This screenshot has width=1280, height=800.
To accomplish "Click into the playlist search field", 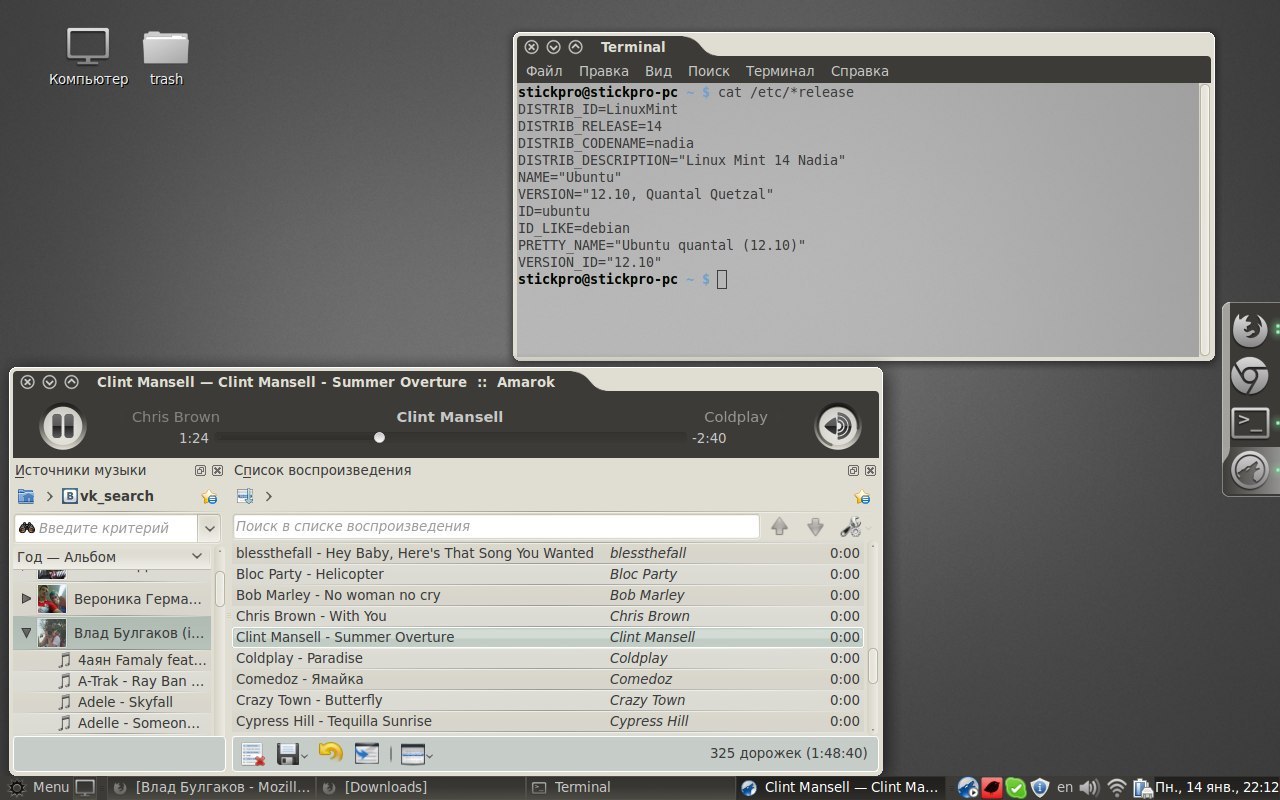I will [496, 526].
